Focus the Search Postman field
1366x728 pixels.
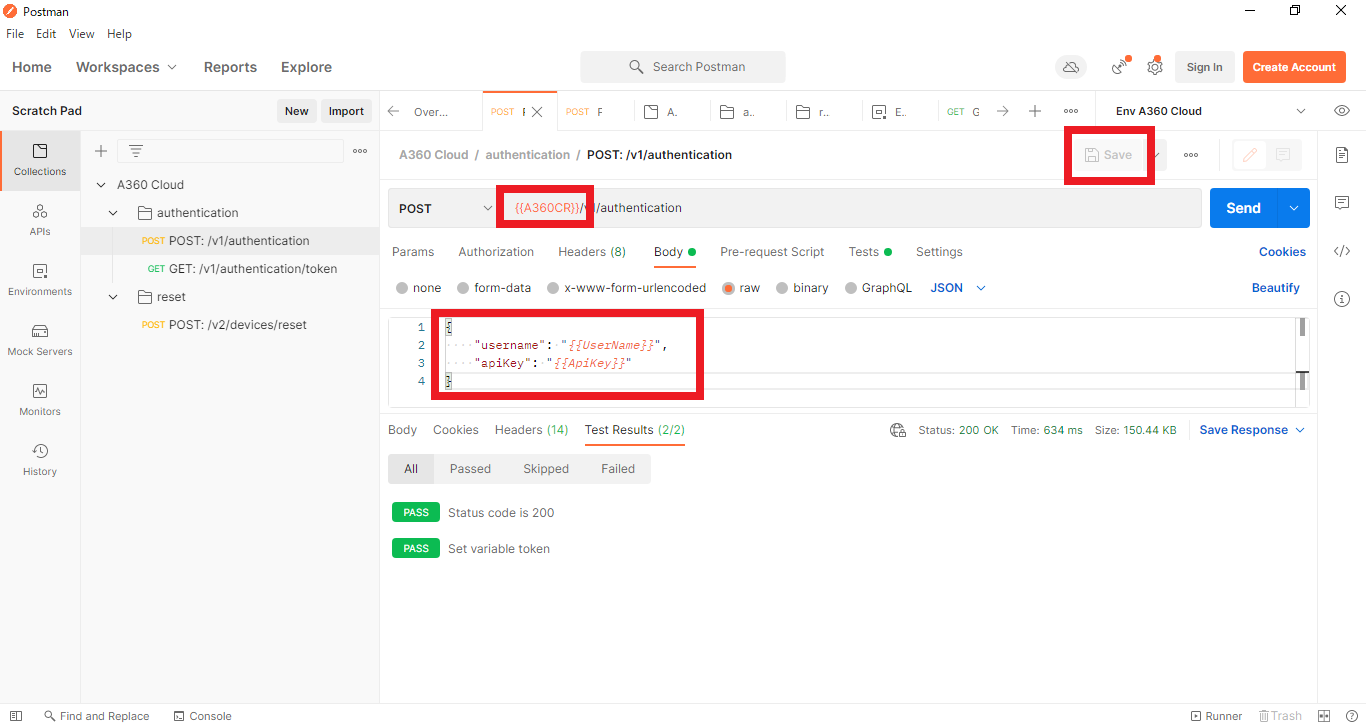pos(683,67)
